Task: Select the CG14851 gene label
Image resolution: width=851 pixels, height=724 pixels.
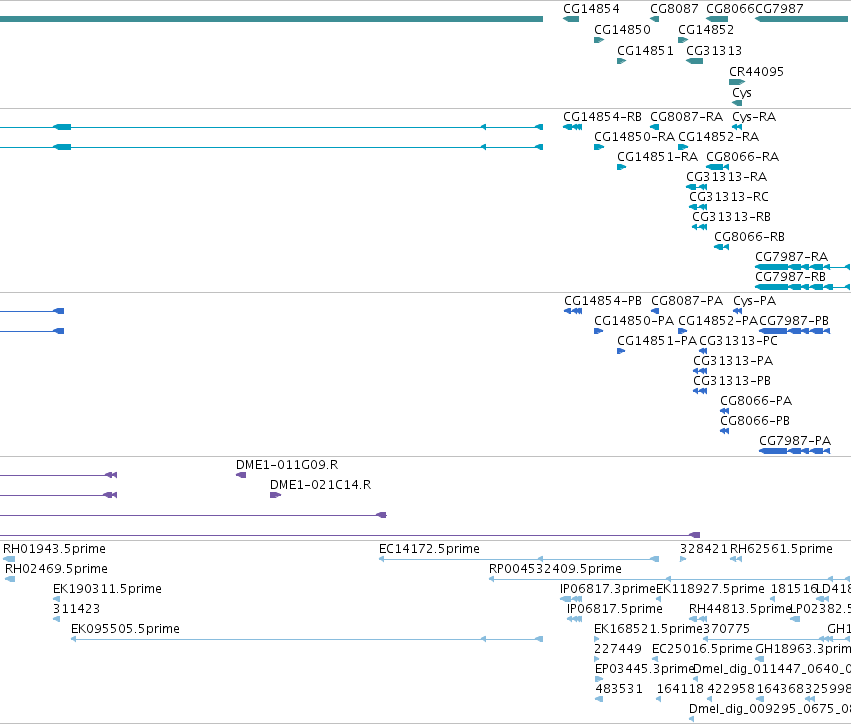Action: [x=645, y=51]
